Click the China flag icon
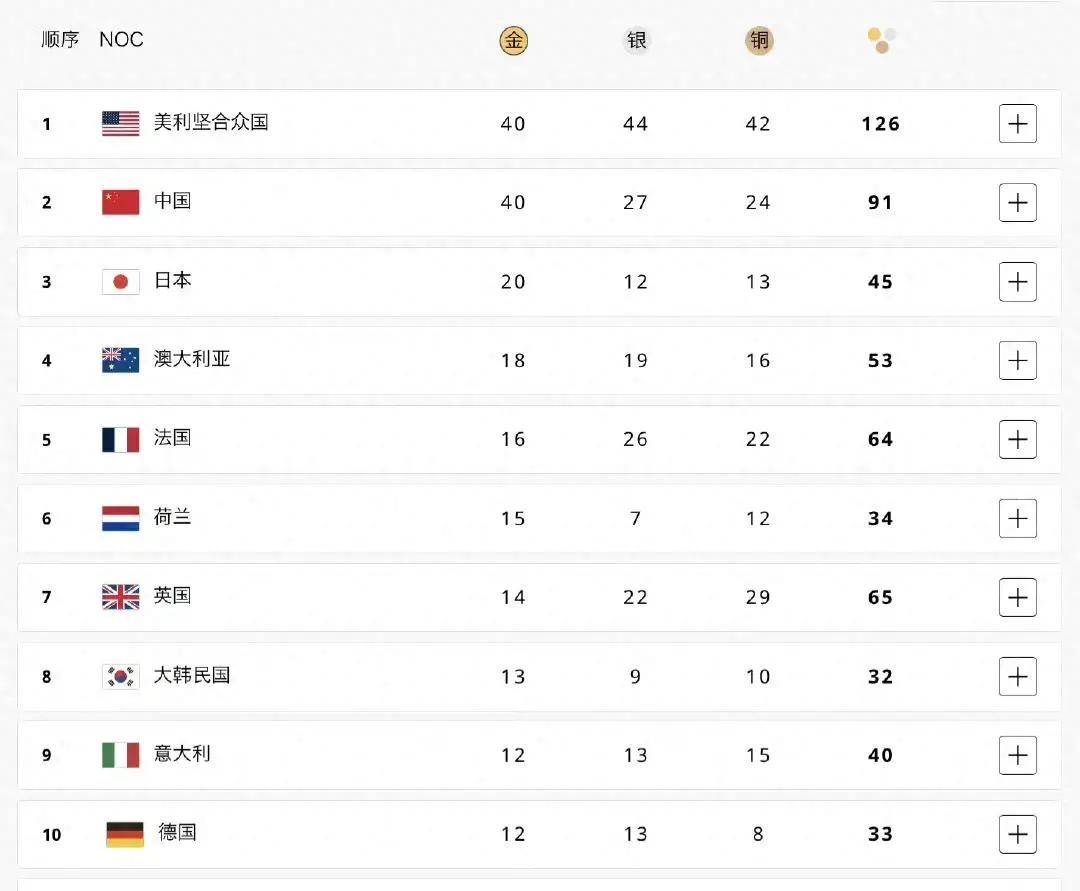This screenshot has height=891, width=1080. [x=121, y=203]
